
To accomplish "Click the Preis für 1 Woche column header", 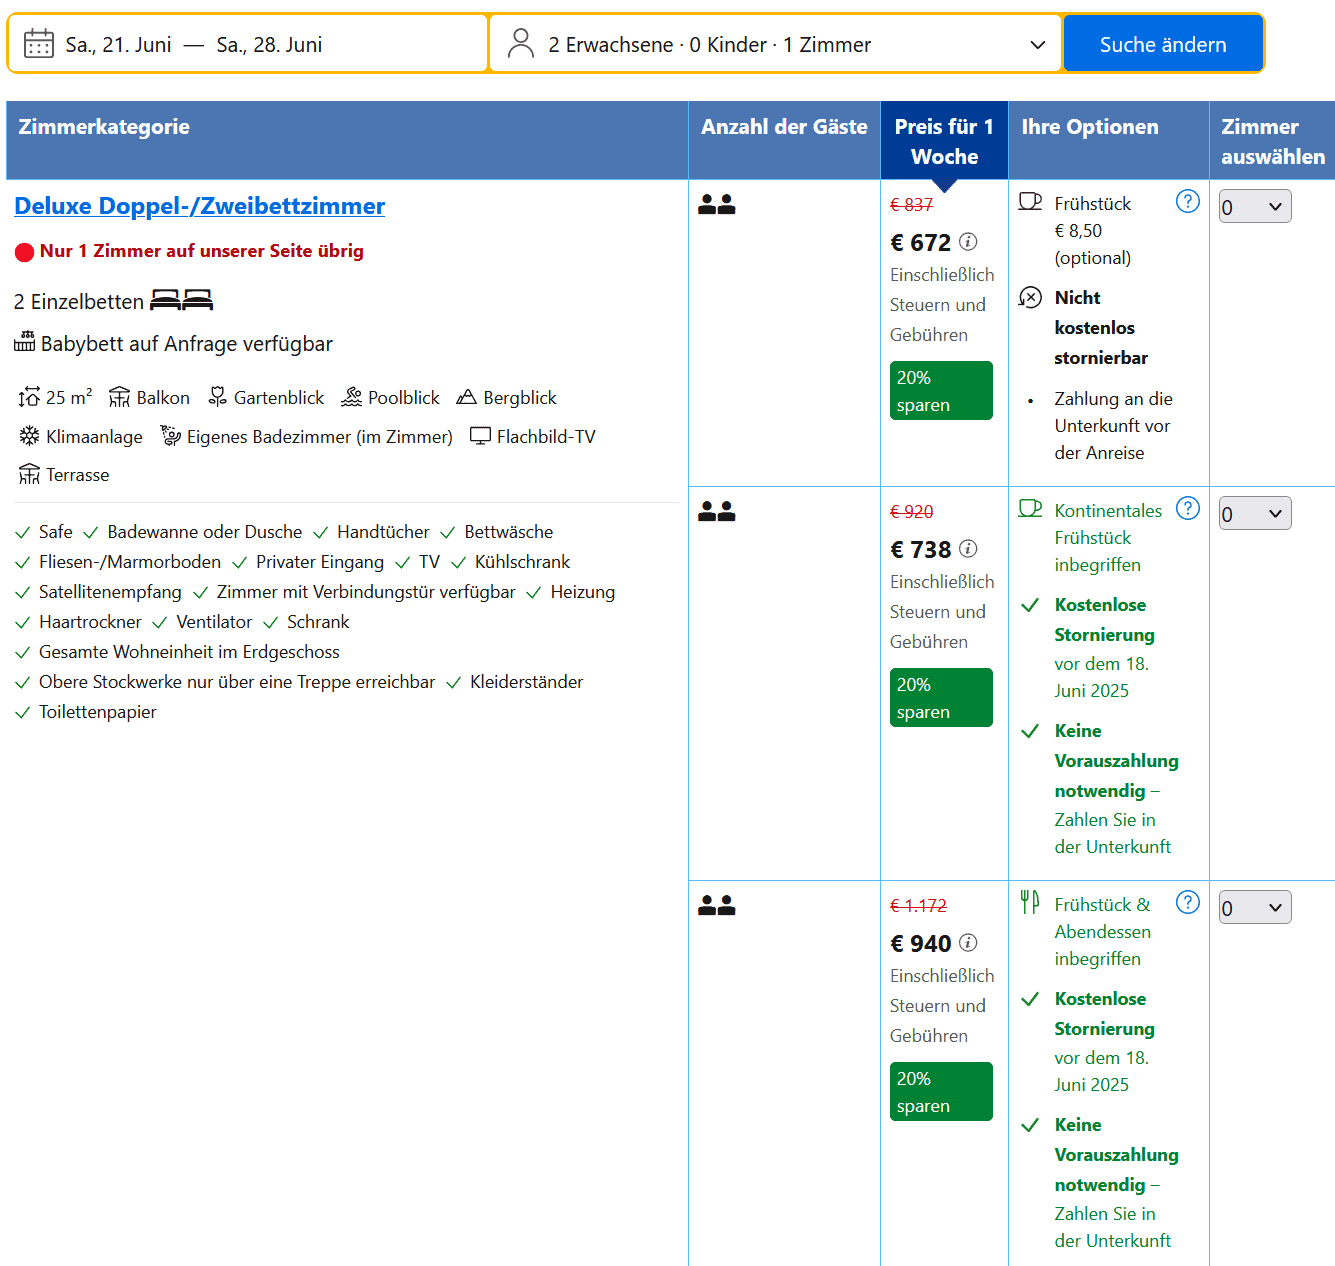I will (x=944, y=141).
